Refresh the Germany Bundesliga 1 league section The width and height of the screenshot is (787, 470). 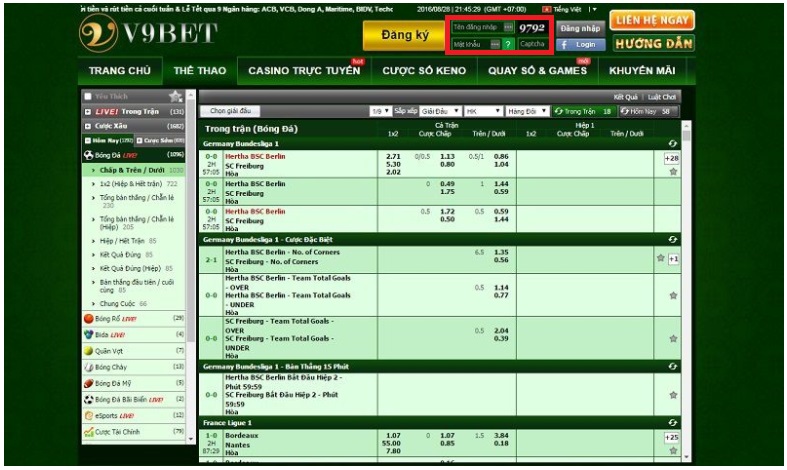coord(673,144)
